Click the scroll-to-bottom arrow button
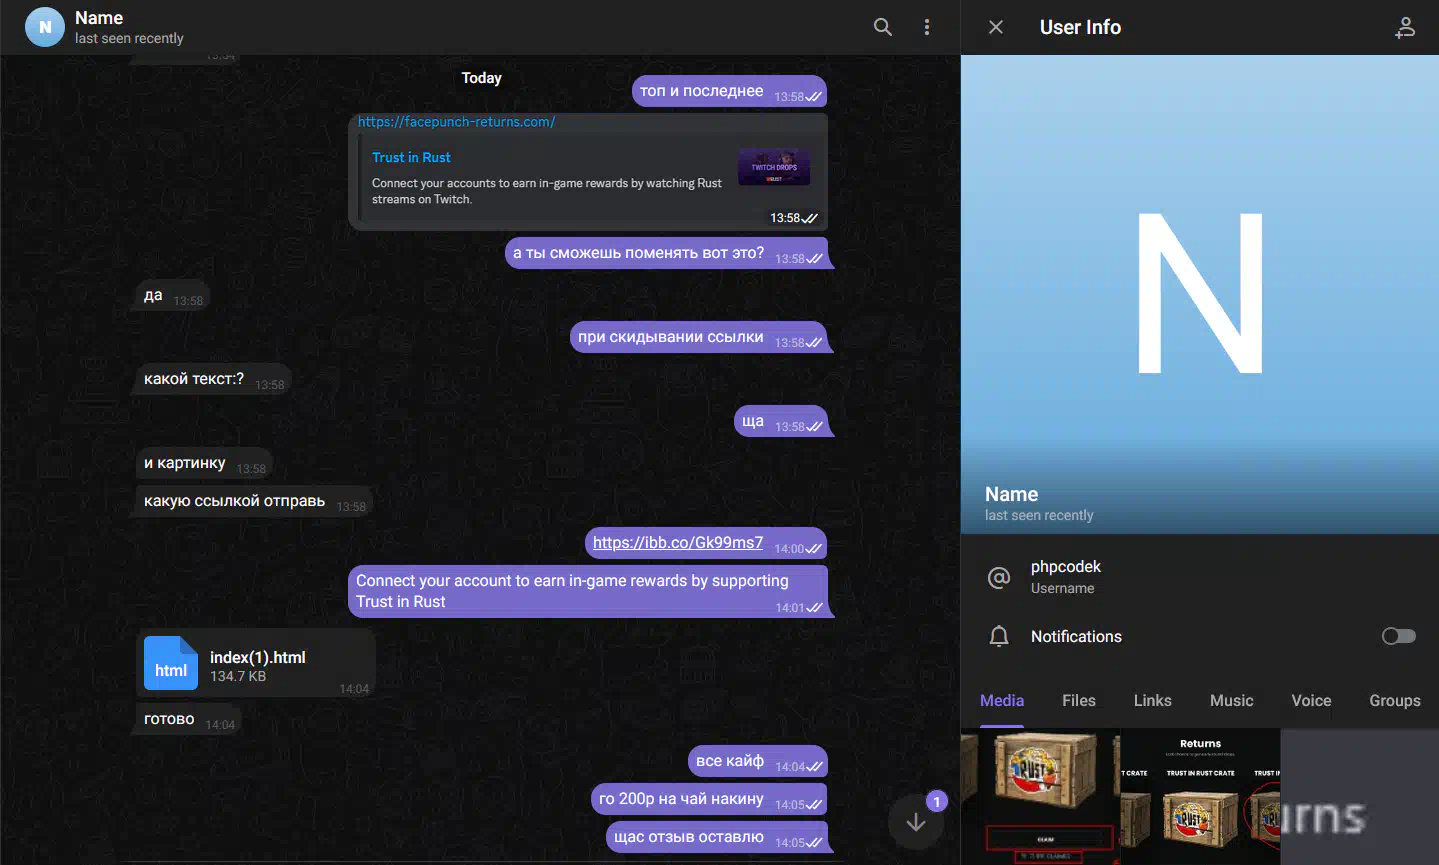Screen dimensions: 1439x865 coord(916,822)
